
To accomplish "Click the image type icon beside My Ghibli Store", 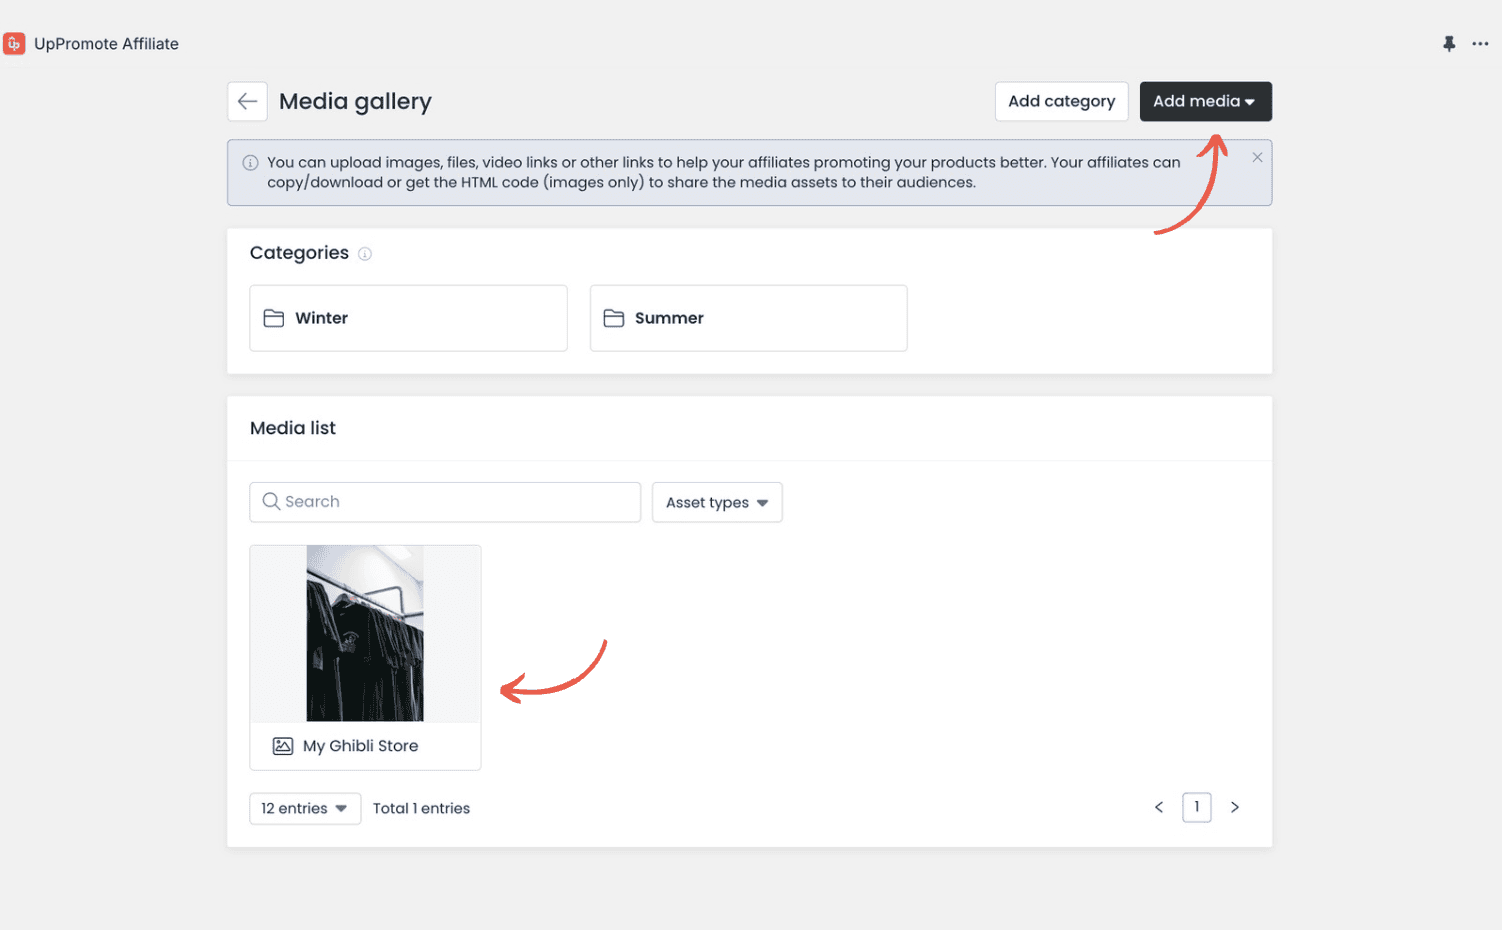I will click(283, 746).
